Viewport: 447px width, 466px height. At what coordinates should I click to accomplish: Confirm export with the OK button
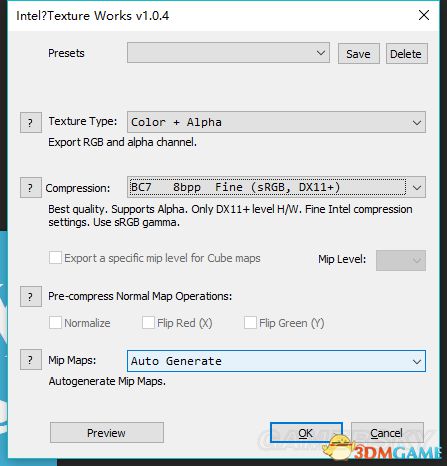306,433
